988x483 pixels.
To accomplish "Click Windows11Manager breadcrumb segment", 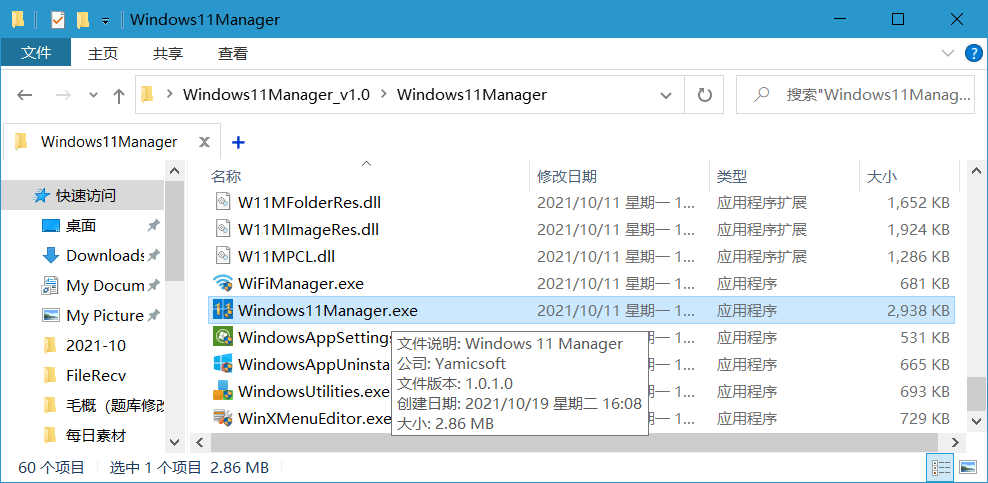I will (472, 95).
